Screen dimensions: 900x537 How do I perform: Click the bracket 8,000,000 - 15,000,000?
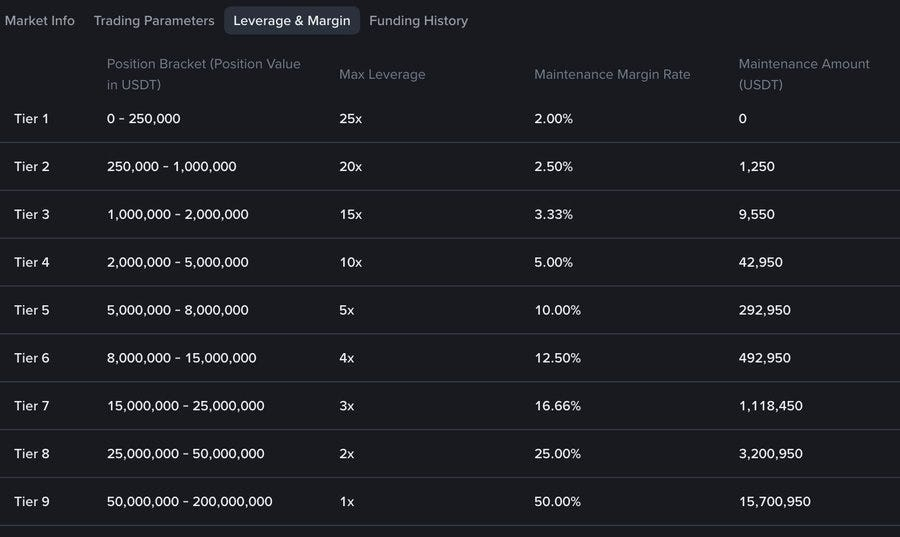tap(181, 358)
